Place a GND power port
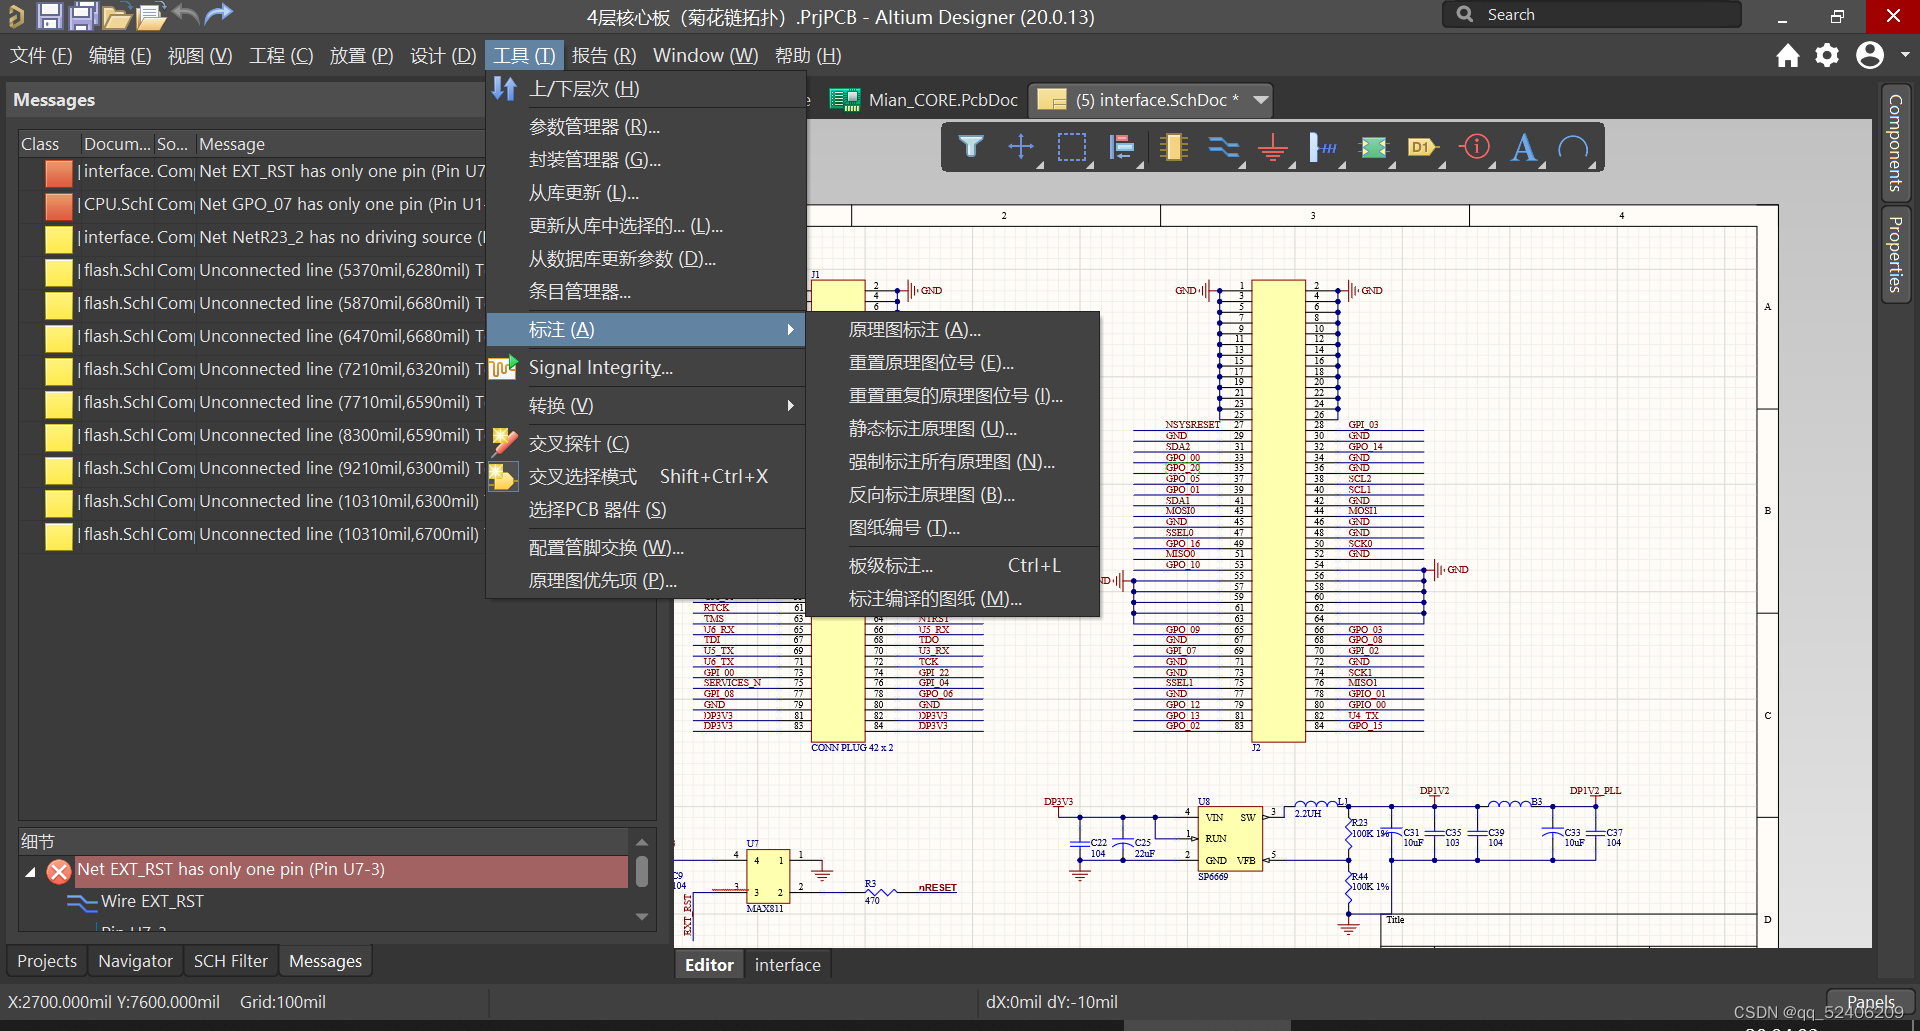 (1272, 147)
